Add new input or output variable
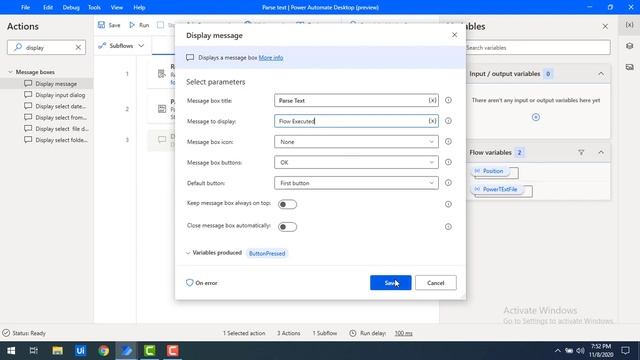640x360 pixels. (x=536, y=118)
